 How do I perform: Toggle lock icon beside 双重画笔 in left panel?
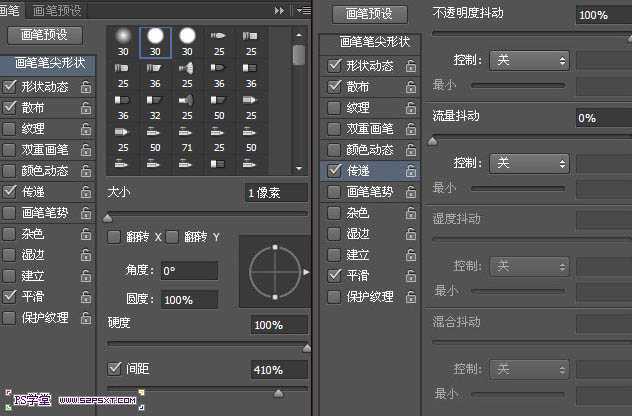[x=86, y=150]
